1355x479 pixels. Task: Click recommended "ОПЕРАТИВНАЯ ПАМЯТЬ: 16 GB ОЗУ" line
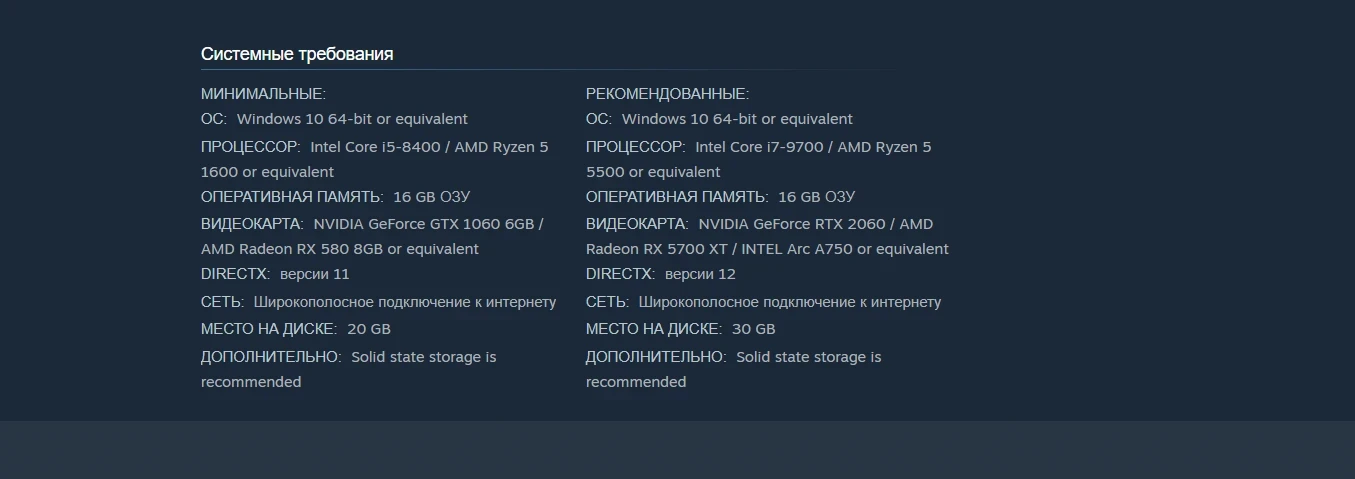coord(720,197)
